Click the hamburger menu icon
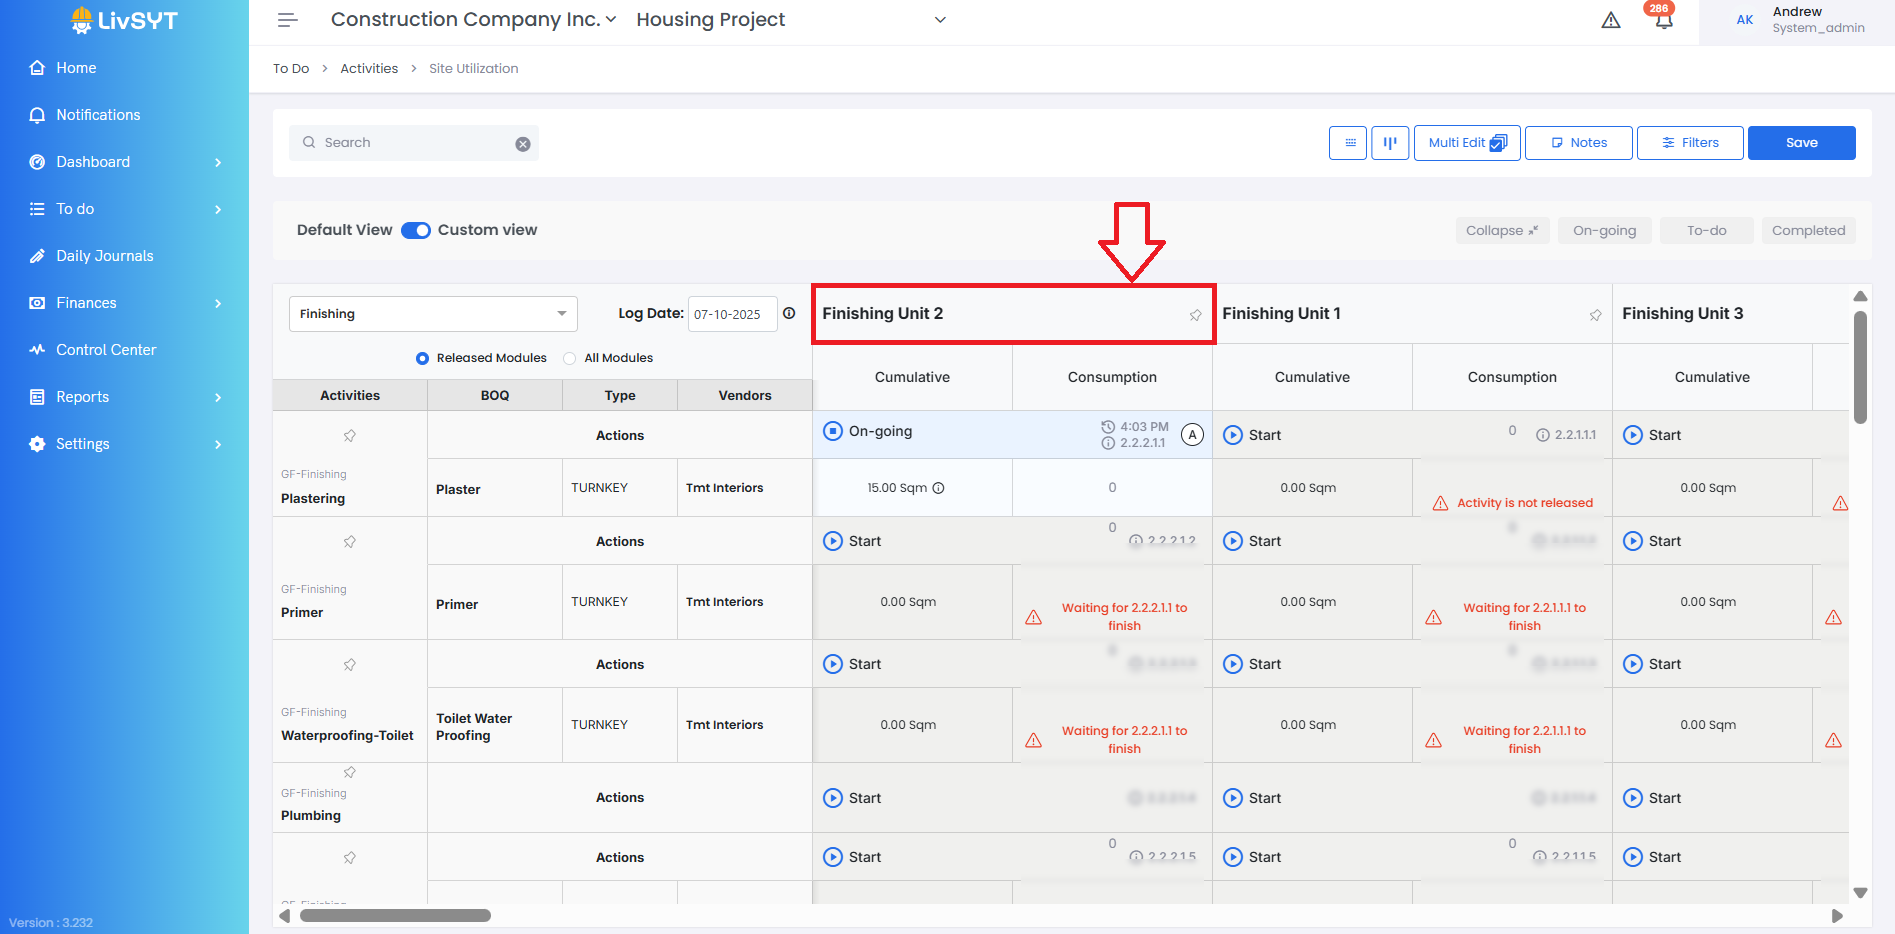Viewport: 1895px width, 934px height. coord(288,20)
